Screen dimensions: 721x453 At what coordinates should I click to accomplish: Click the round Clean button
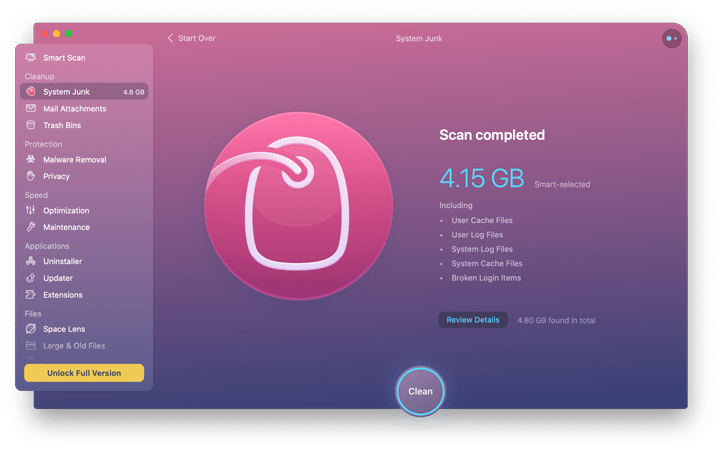pos(420,391)
